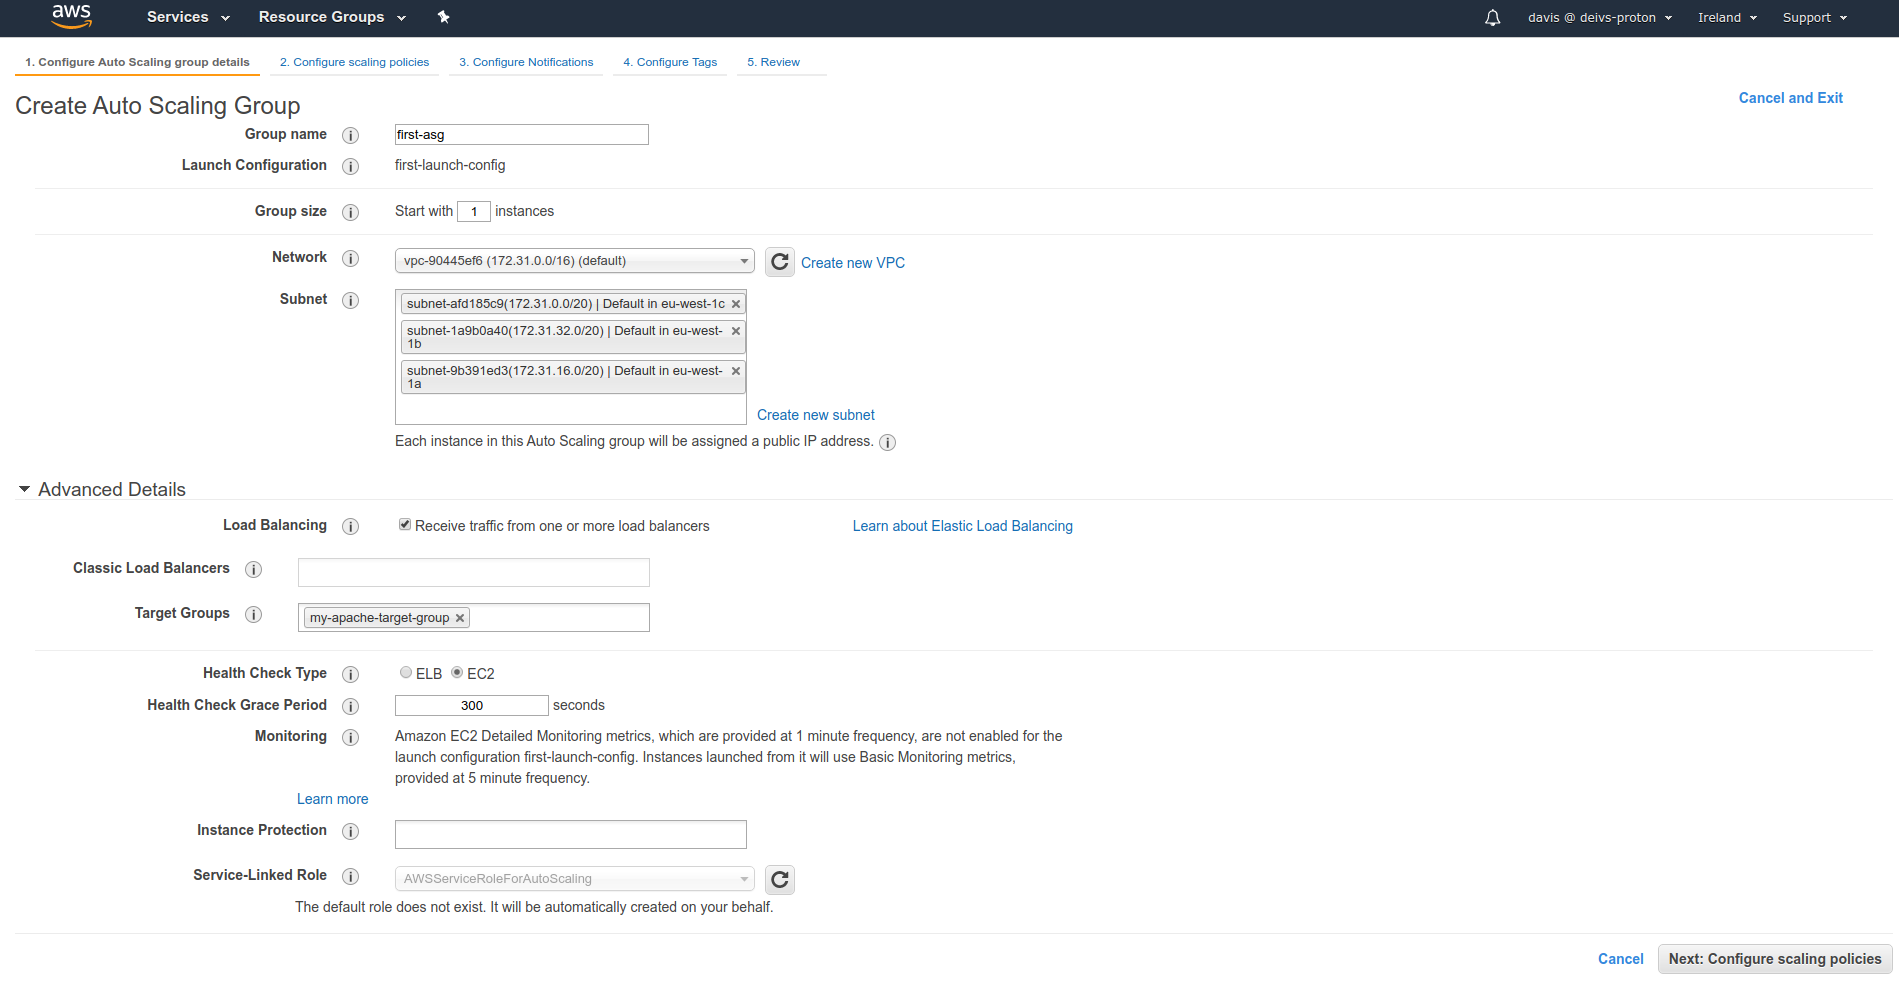Open the Services menu
Image resolution: width=1899 pixels, height=982 pixels.
[x=188, y=17]
